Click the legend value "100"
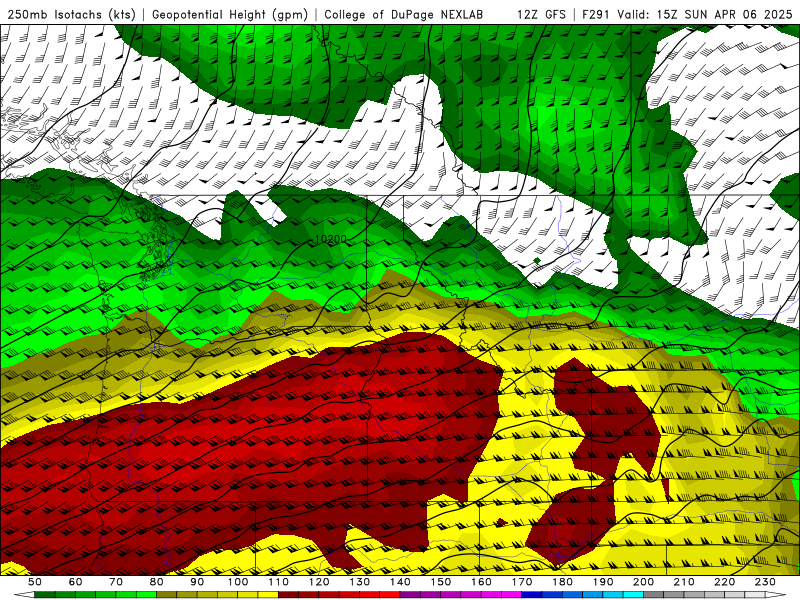The width and height of the screenshot is (800, 600). [238, 582]
